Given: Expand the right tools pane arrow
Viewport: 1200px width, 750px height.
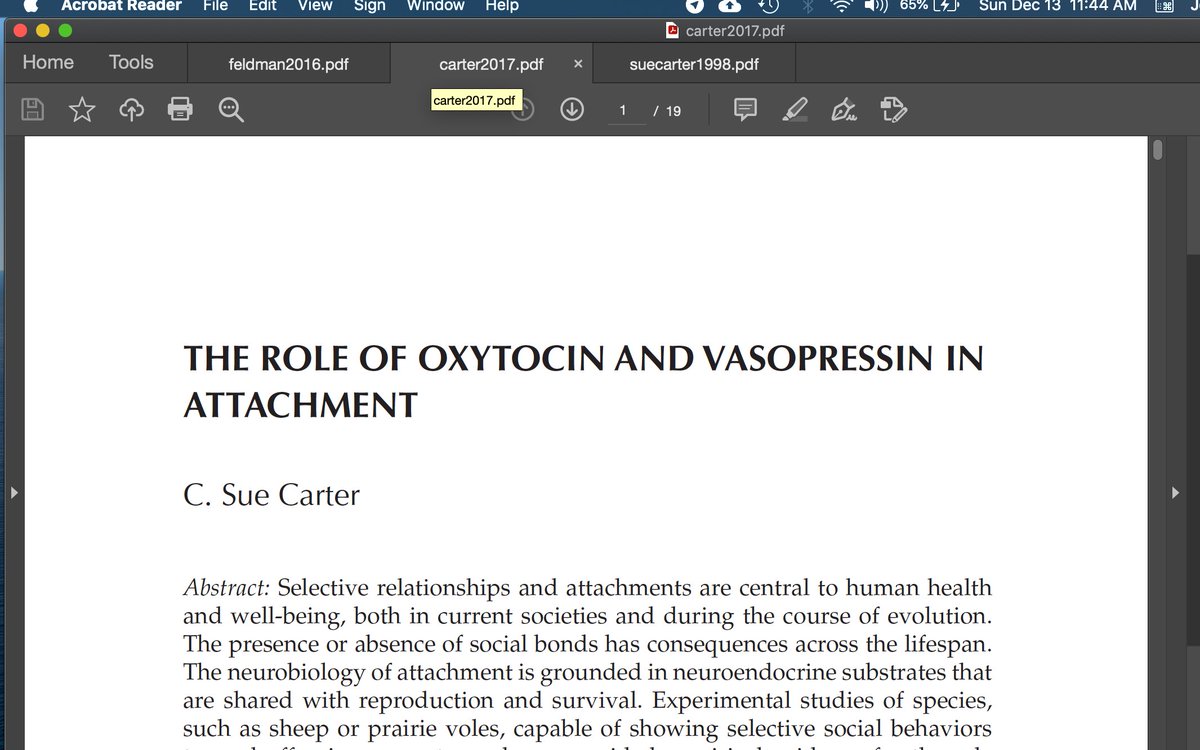Looking at the screenshot, I should [1176, 492].
